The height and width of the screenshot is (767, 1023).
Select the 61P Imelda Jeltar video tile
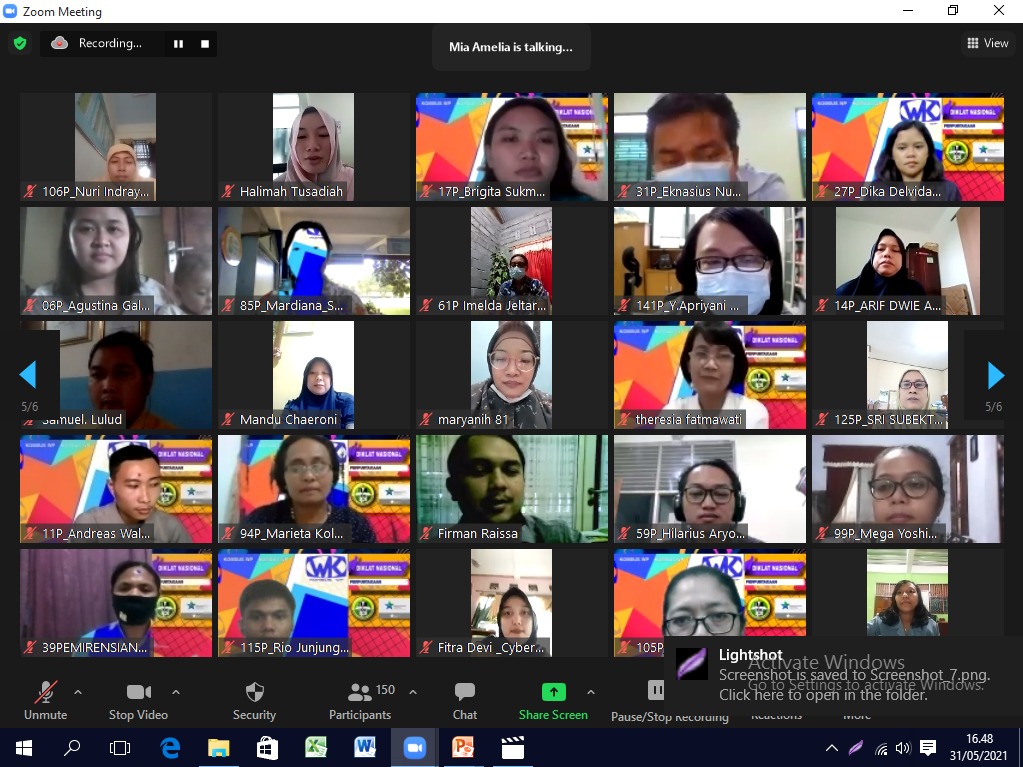512,261
